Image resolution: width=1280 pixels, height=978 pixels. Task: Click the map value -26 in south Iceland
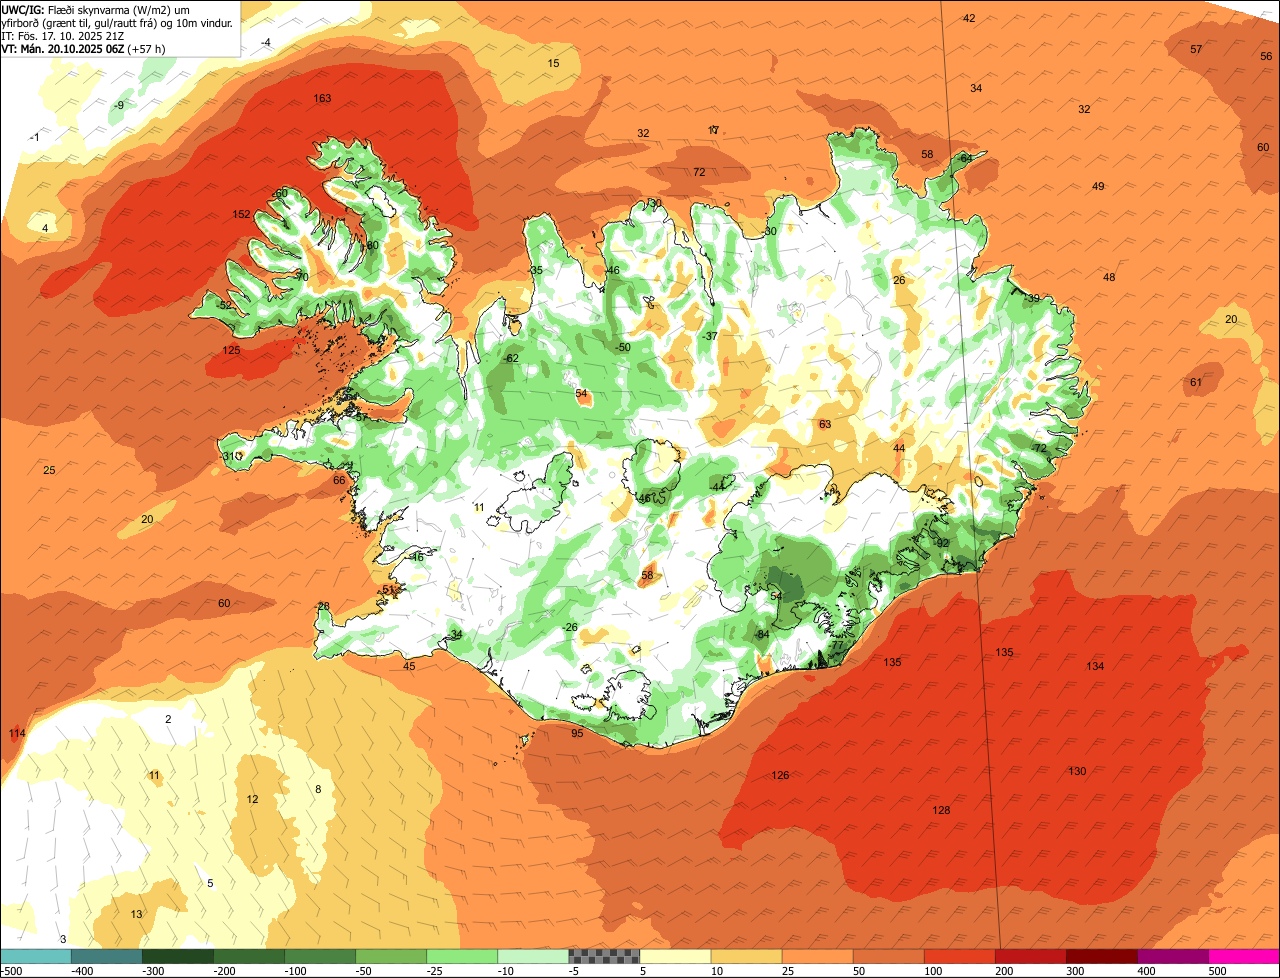tap(570, 627)
